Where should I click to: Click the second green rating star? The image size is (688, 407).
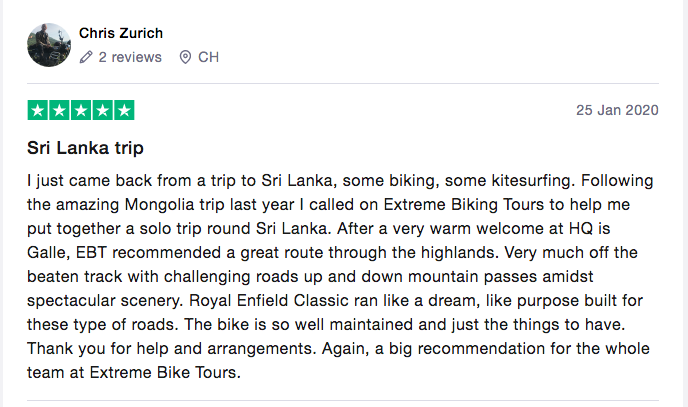point(59,110)
